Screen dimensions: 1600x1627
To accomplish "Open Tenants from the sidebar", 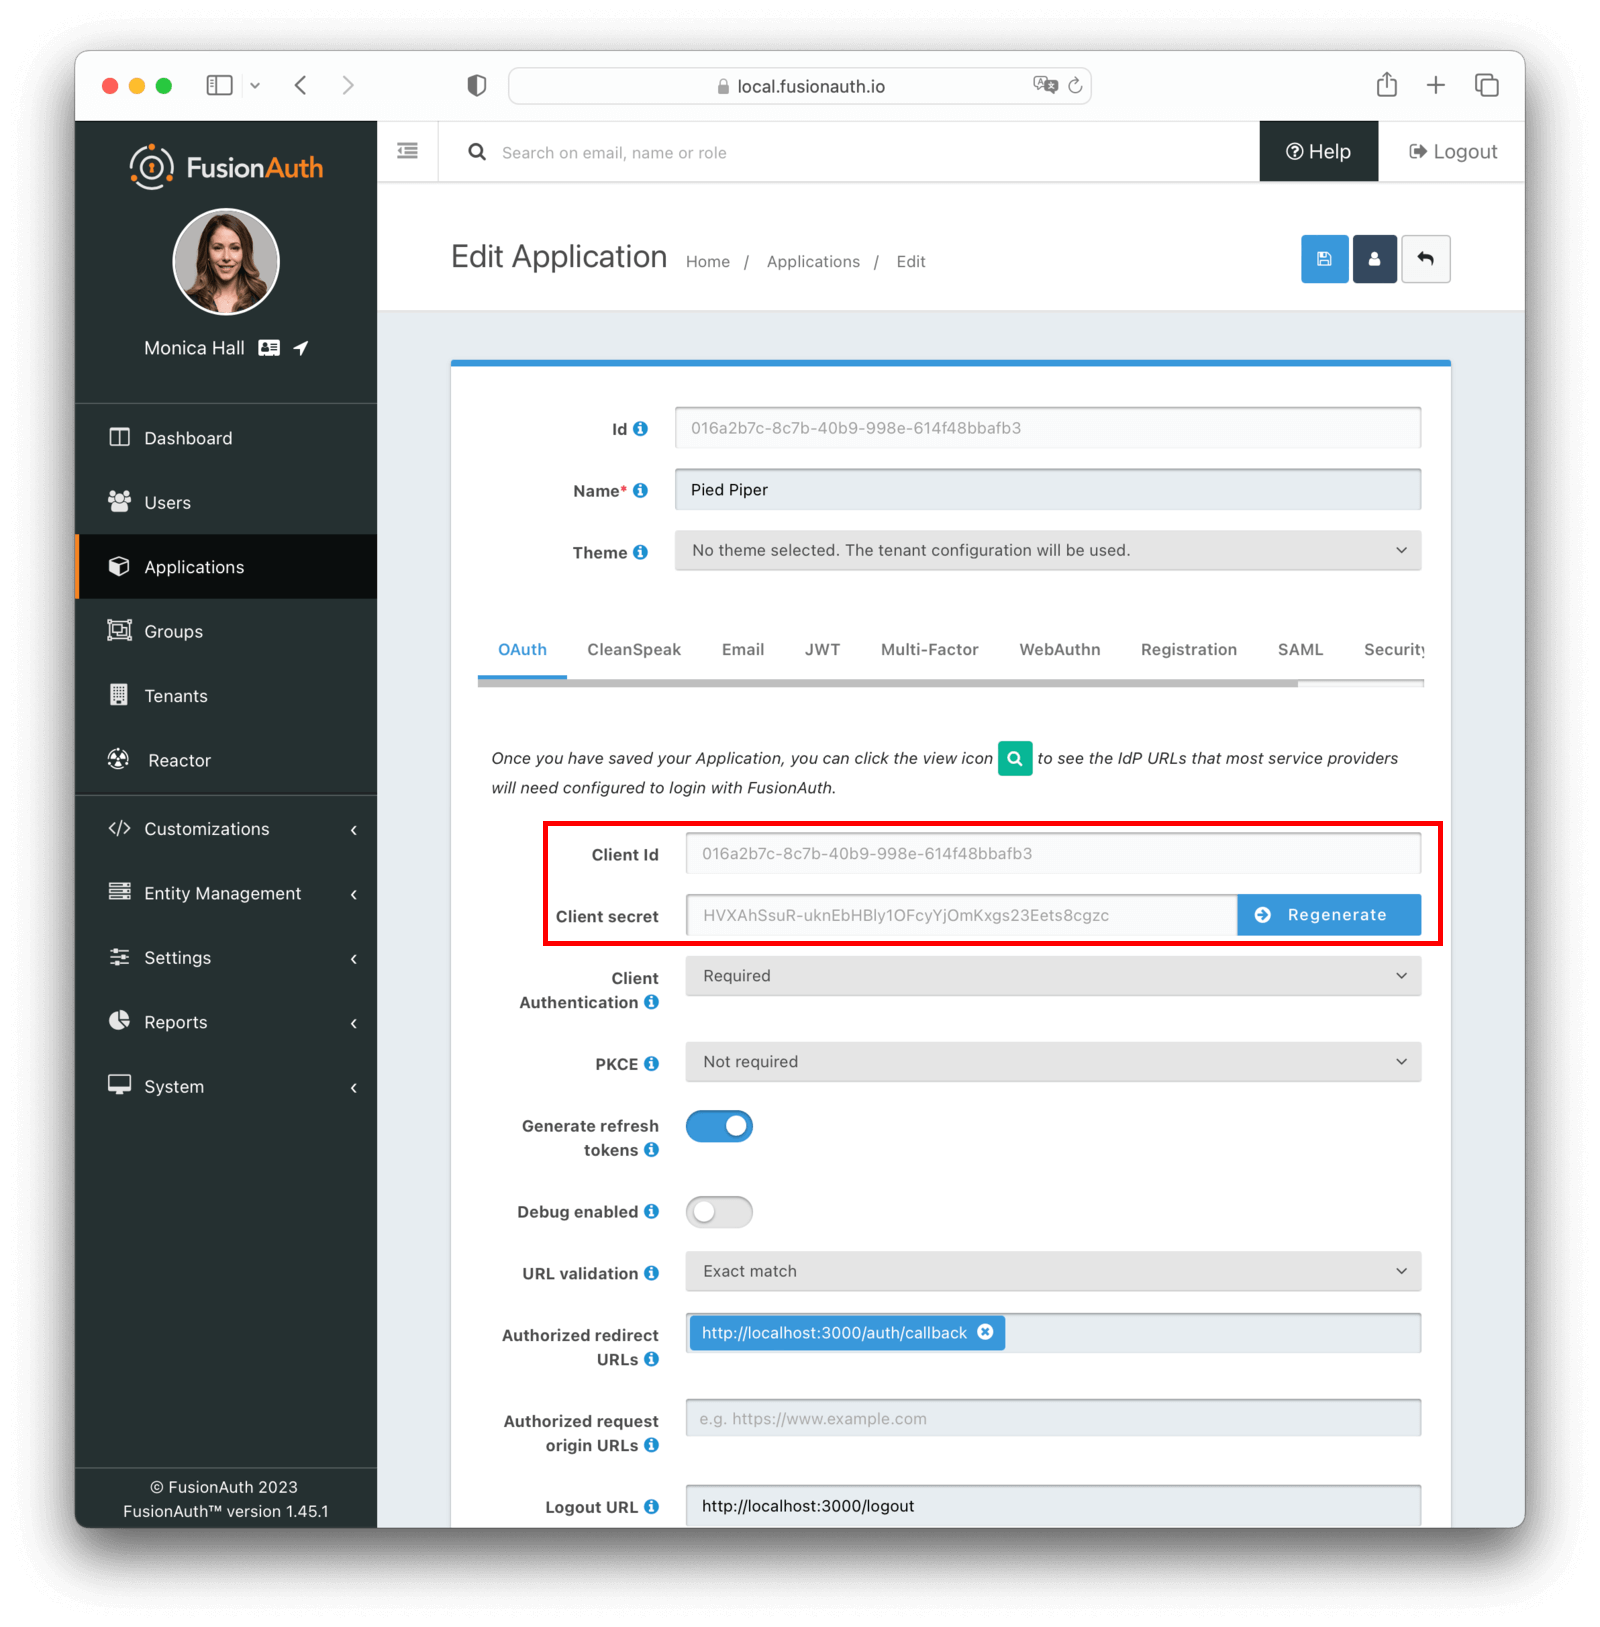I will (x=226, y=696).
